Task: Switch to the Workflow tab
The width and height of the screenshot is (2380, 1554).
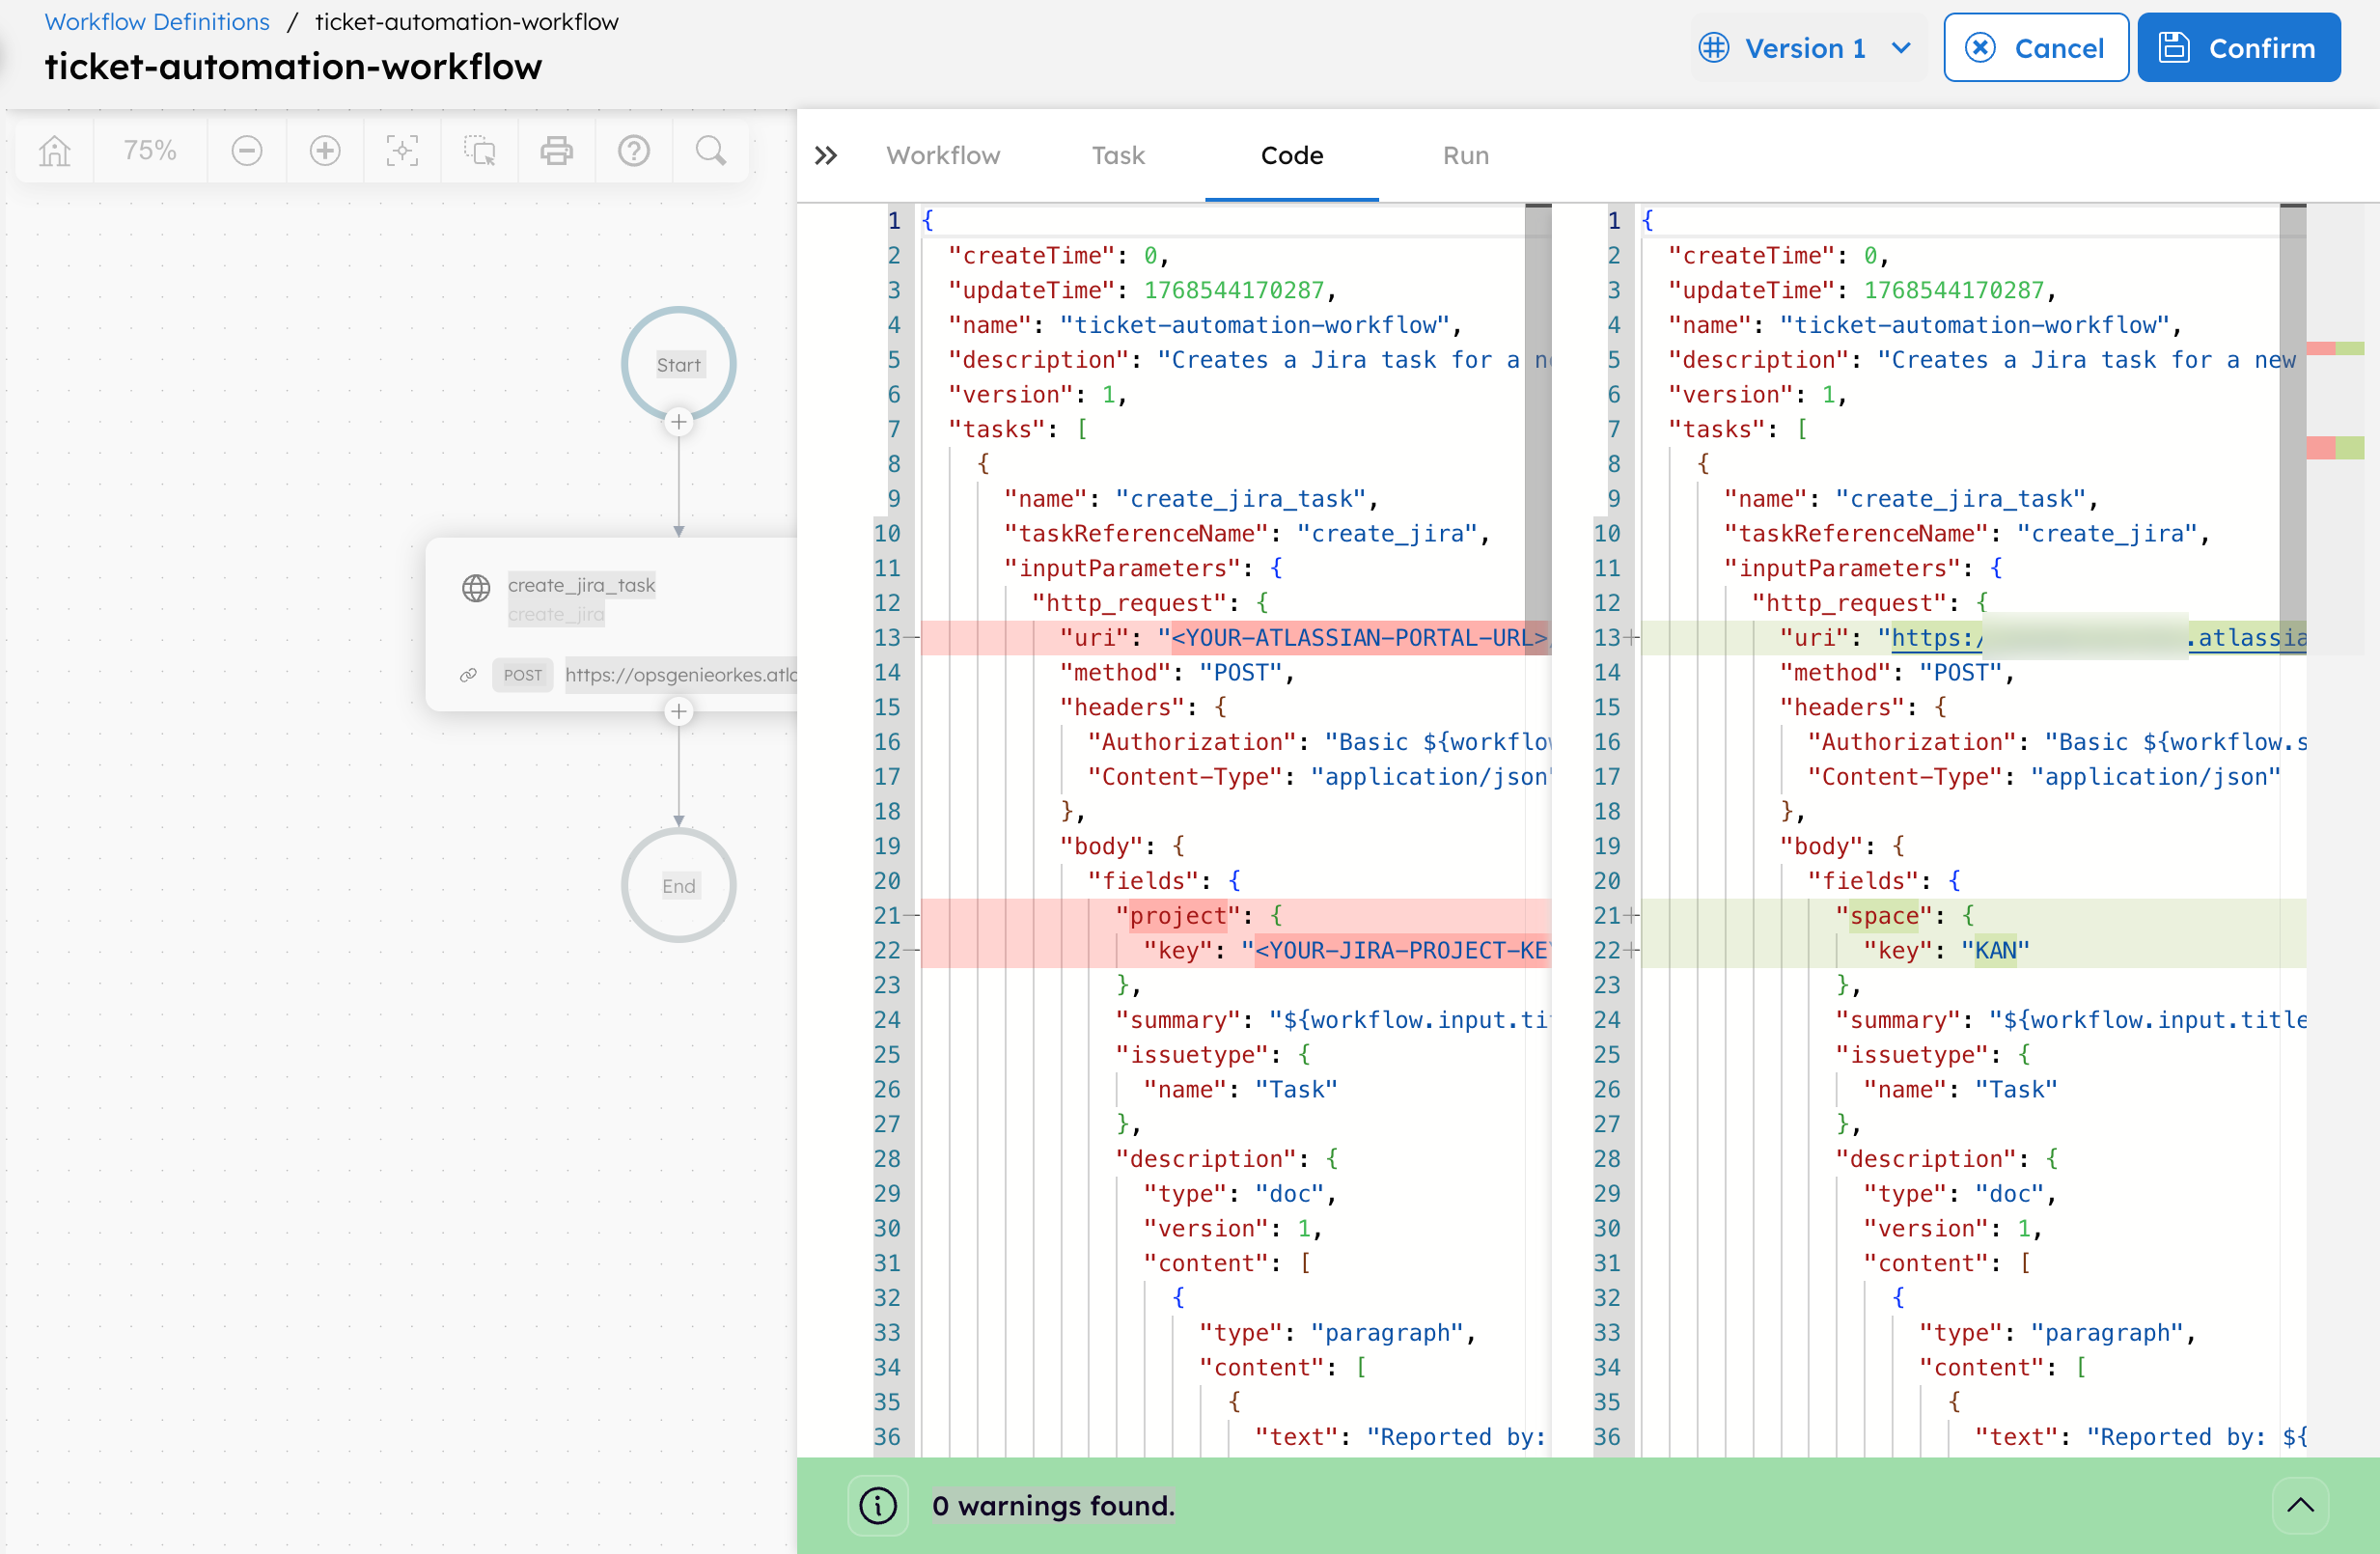Action: (x=943, y=156)
